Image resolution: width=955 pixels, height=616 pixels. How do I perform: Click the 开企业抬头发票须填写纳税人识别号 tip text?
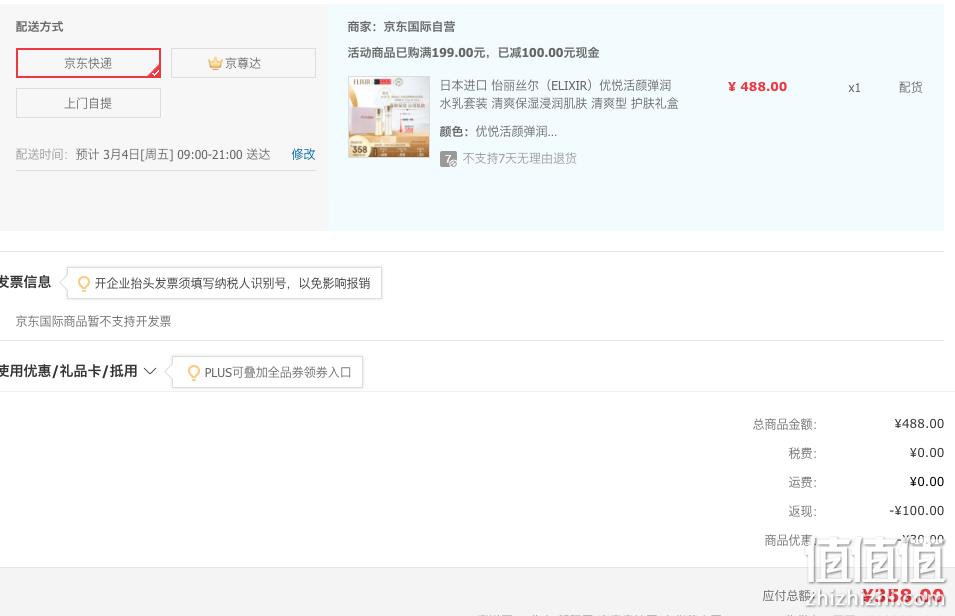pos(233,283)
